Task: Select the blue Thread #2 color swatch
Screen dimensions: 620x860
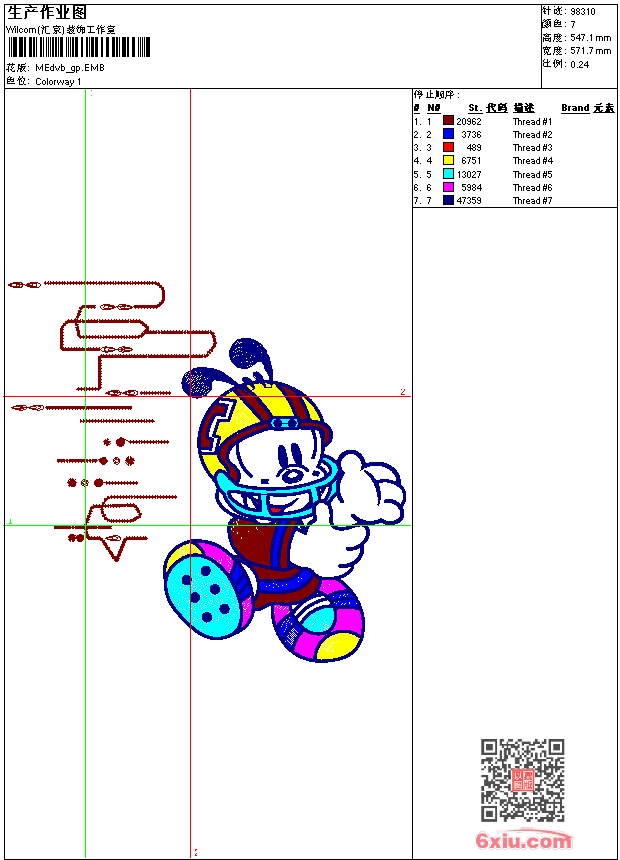Action: (448, 134)
